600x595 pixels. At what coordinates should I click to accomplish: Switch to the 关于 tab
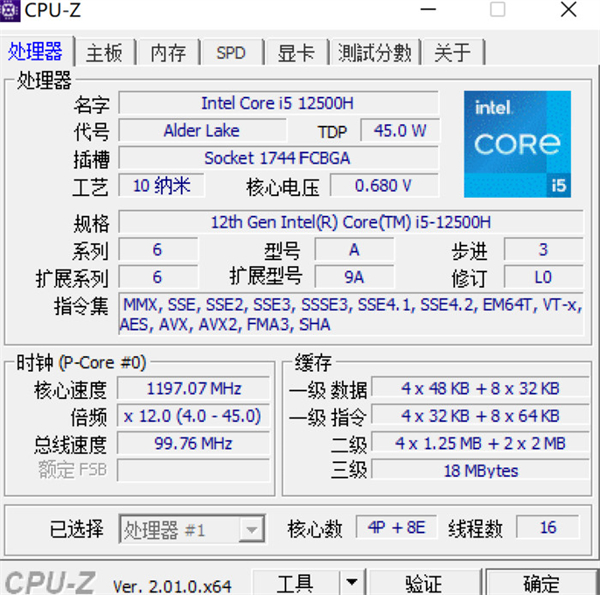coord(453,52)
